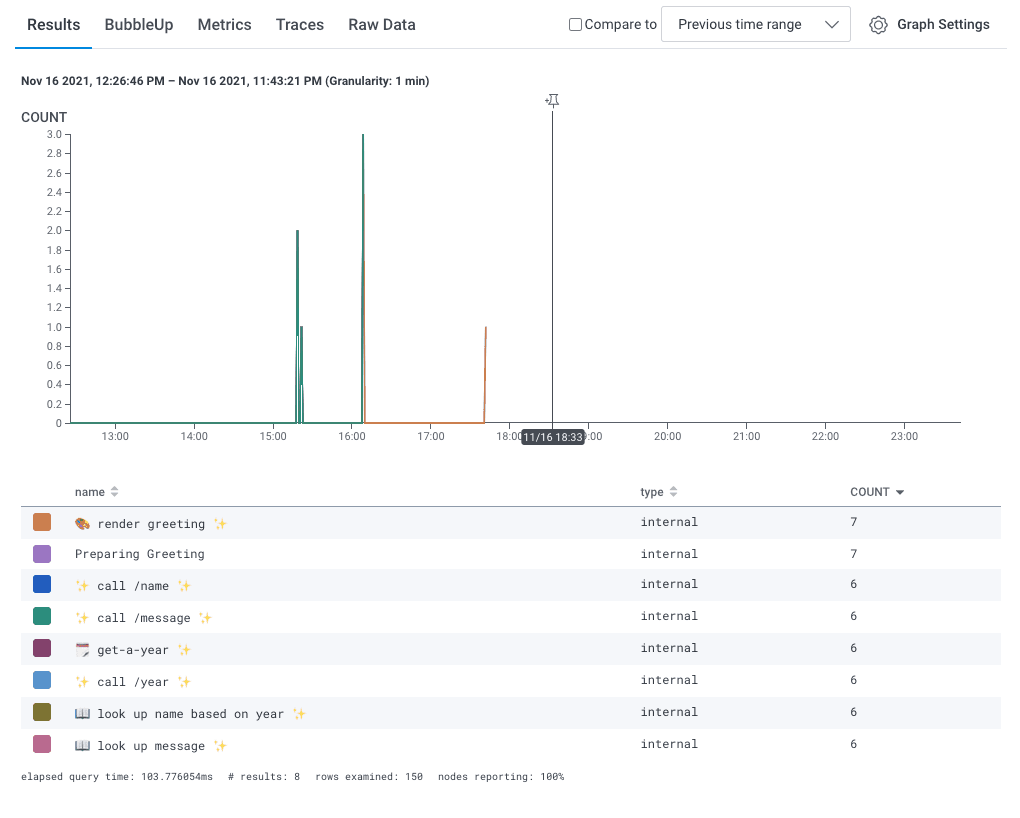Click the Graph Settings gear icon
Viewport: 1020px width, 818px height.
pyautogui.click(x=878, y=25)
